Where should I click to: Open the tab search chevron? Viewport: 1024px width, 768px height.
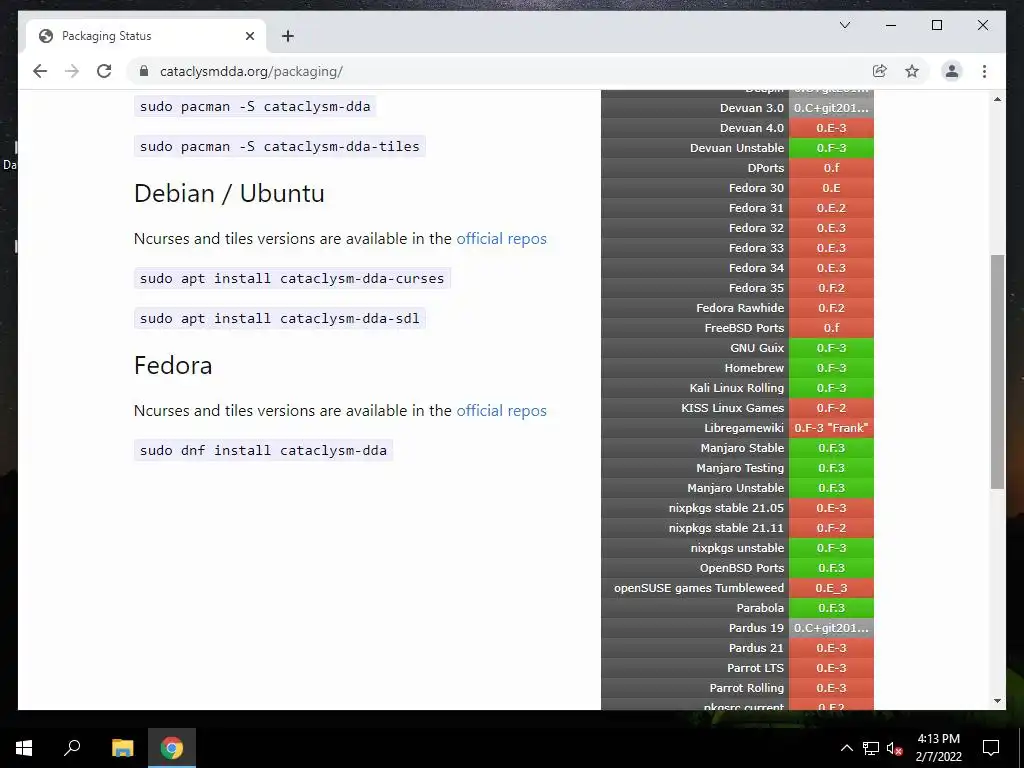point(844,25)
